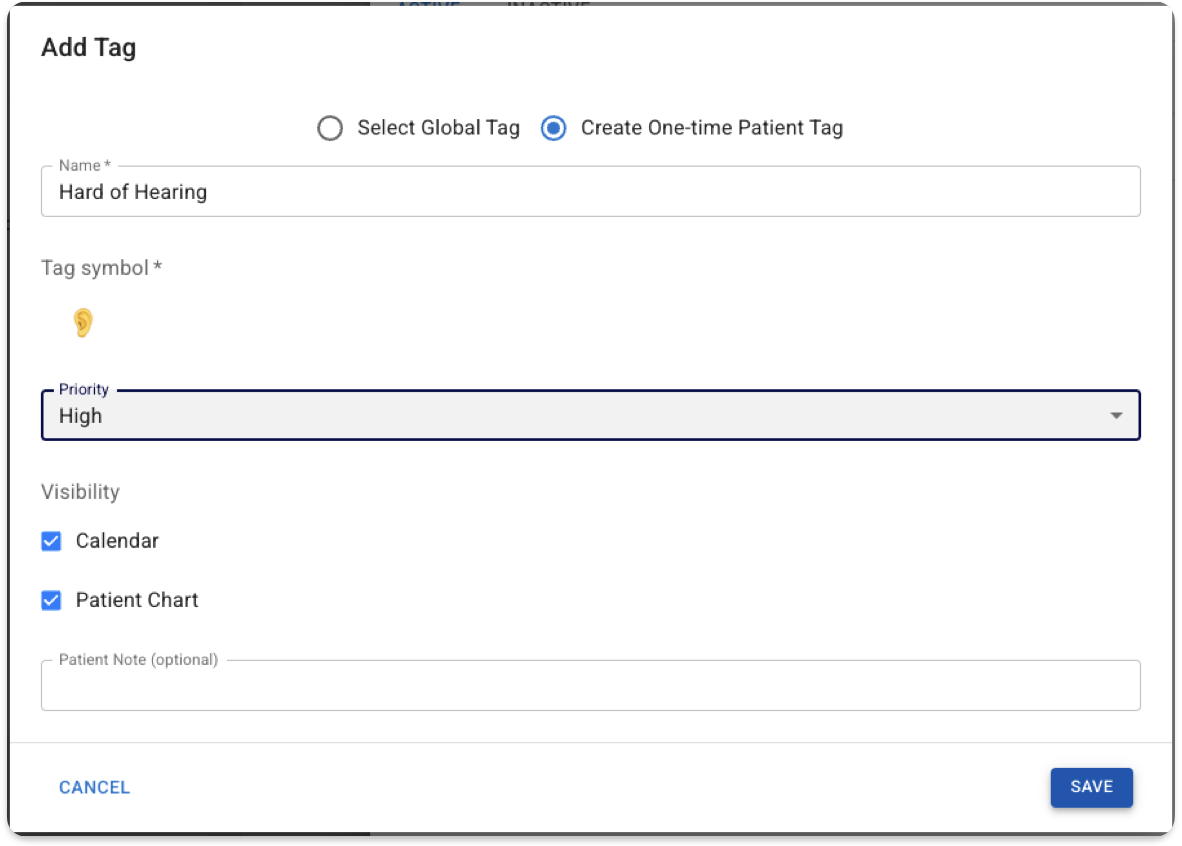Click the 'Patient Chart' checkbox label text
This screenshot has width=1182, height=846.
(136, 600)
